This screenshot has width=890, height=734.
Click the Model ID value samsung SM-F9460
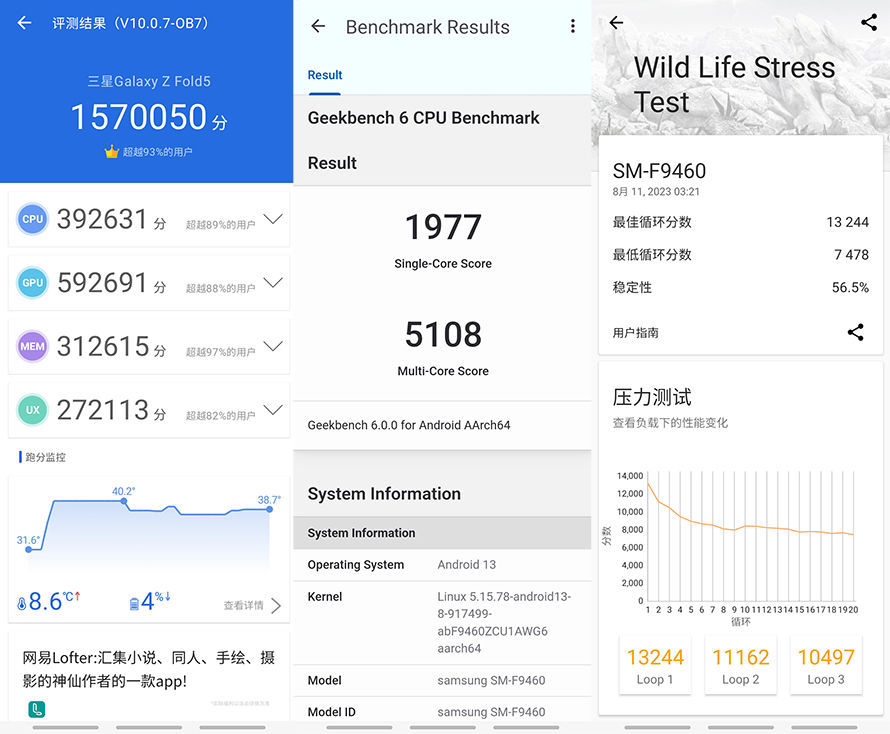[492, 712]
